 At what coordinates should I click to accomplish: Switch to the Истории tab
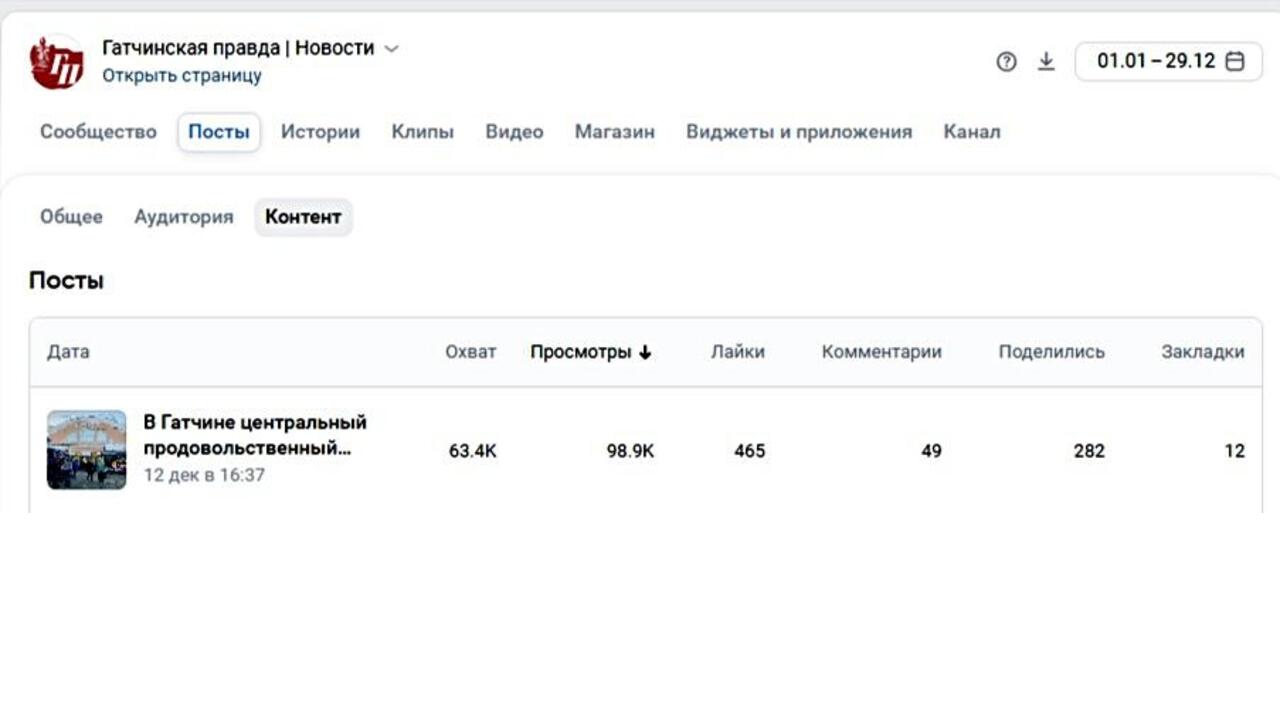[x=320, y=131]
